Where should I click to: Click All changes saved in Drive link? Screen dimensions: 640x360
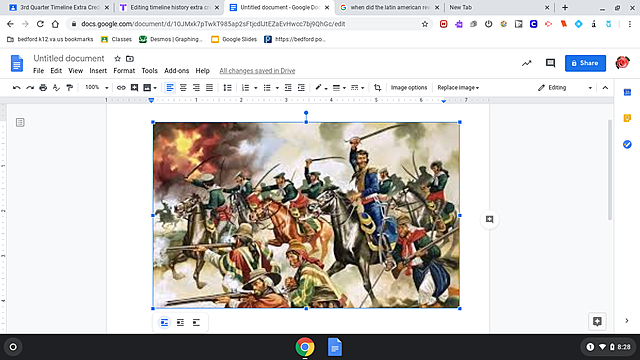coord(257,71)
